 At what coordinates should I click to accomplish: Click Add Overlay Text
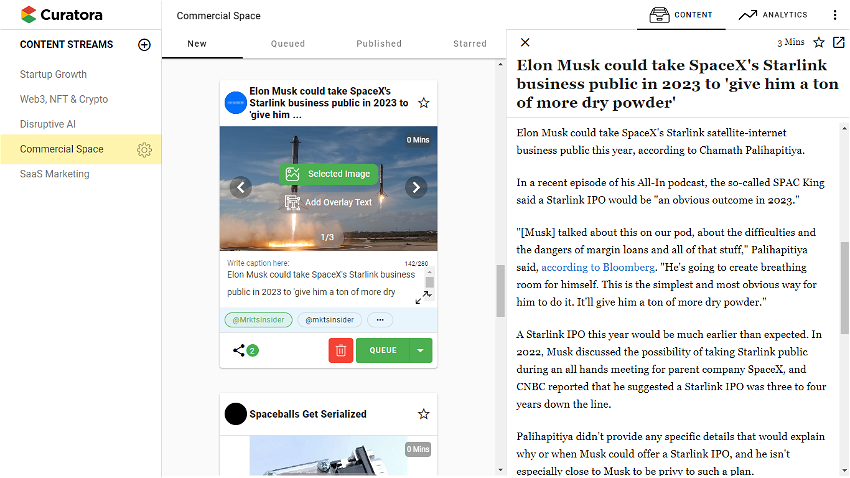point(329,202)
